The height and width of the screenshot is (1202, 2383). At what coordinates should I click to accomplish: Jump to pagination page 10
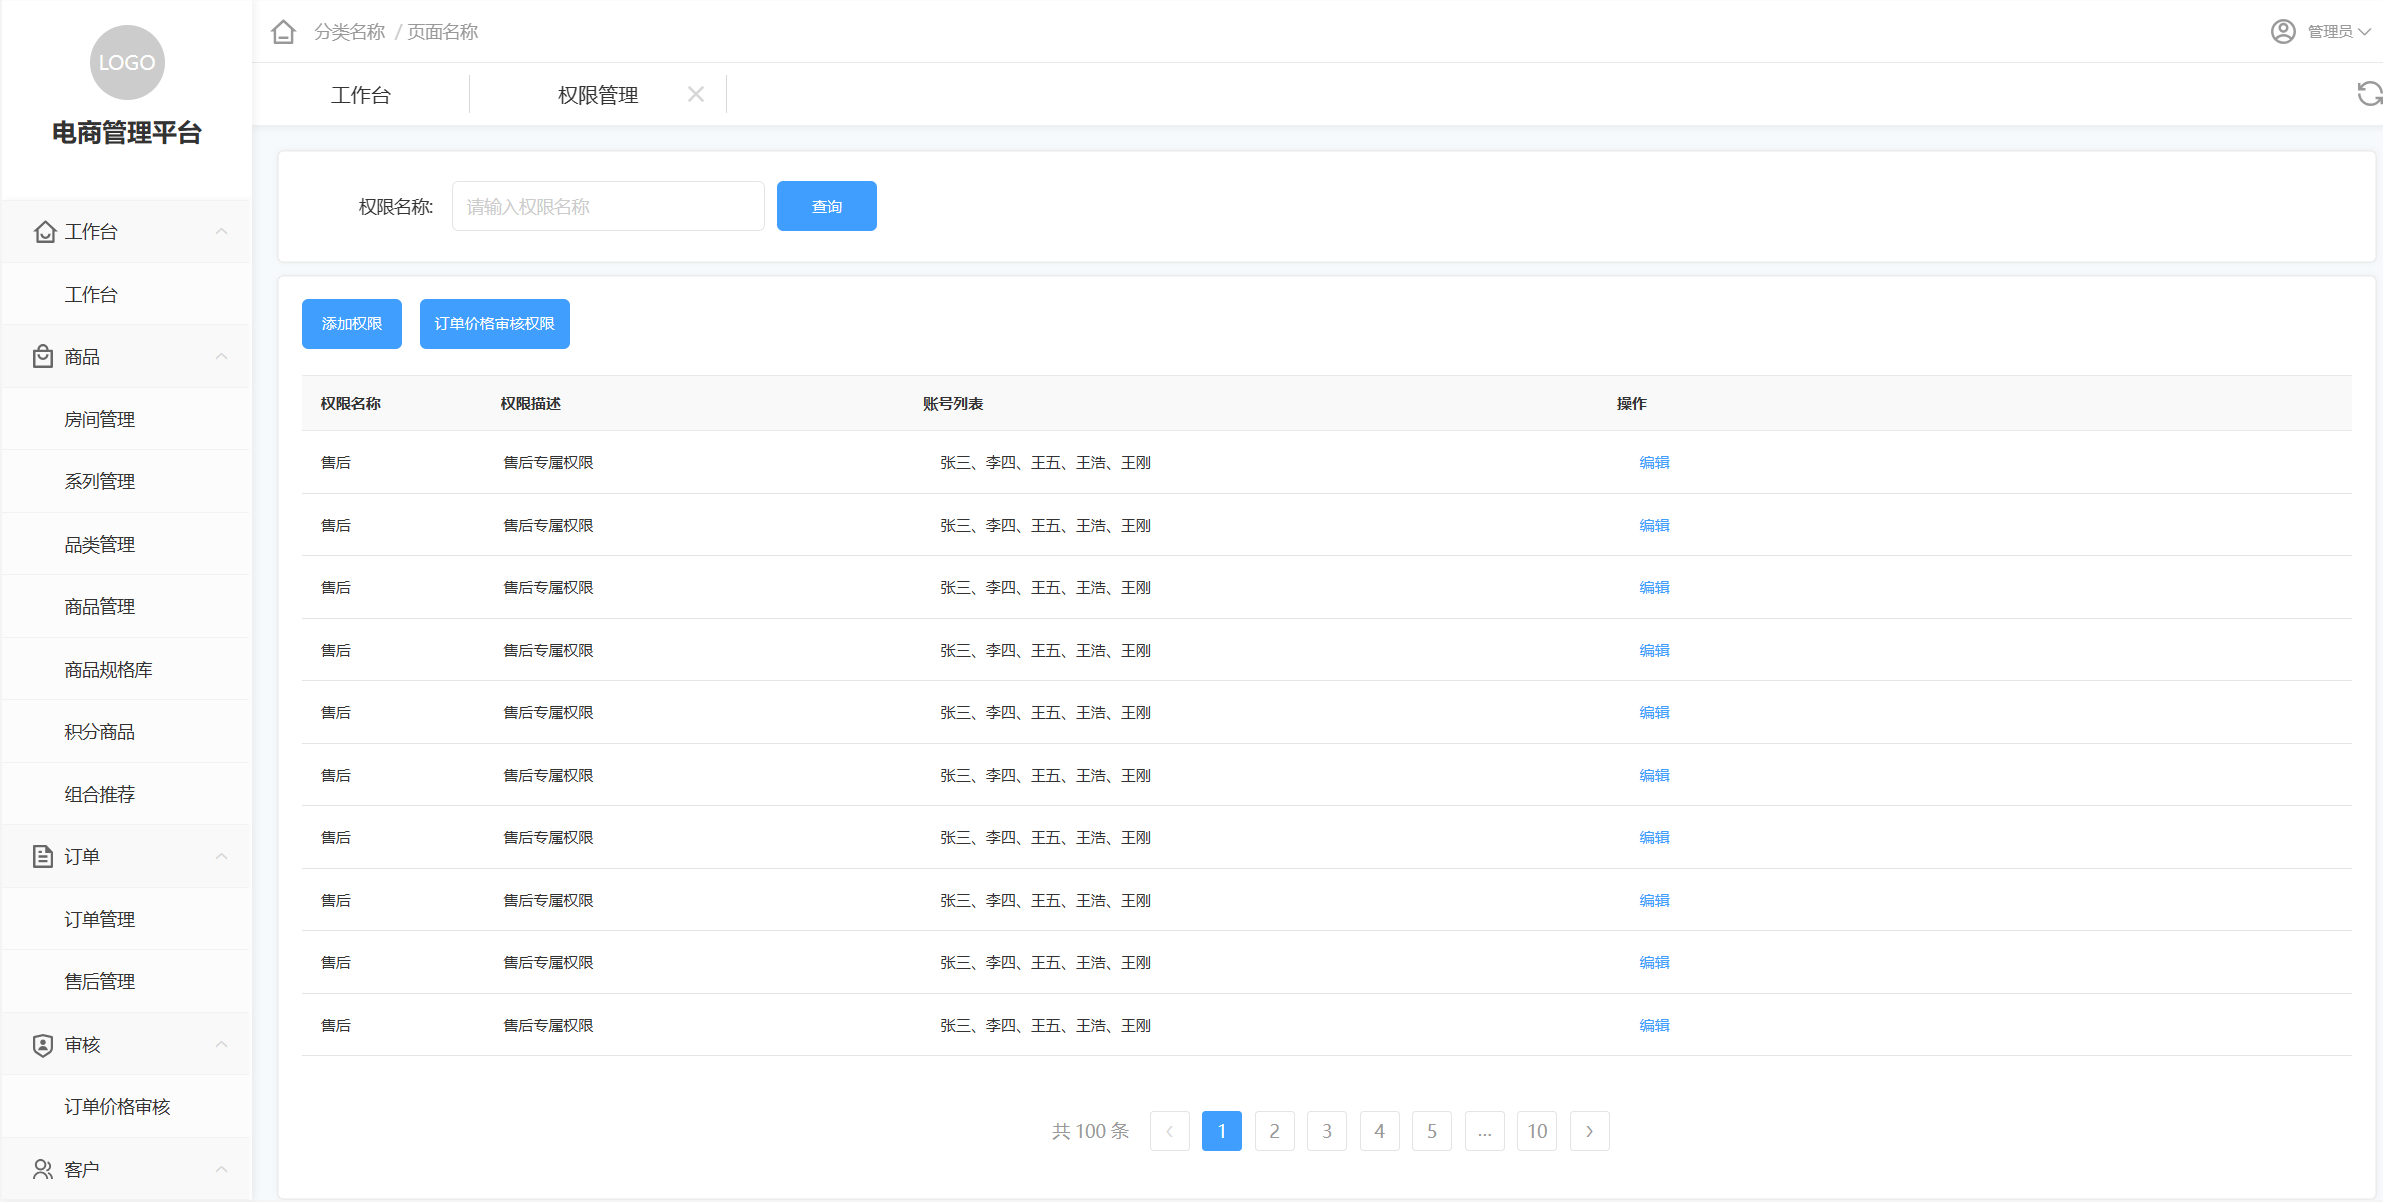point(1537,1131)
